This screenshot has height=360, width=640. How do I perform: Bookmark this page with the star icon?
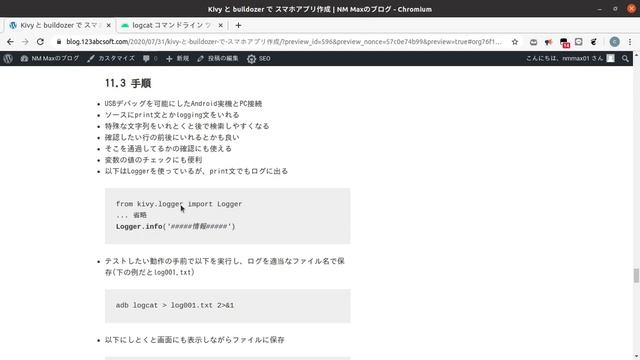[515, 42]
